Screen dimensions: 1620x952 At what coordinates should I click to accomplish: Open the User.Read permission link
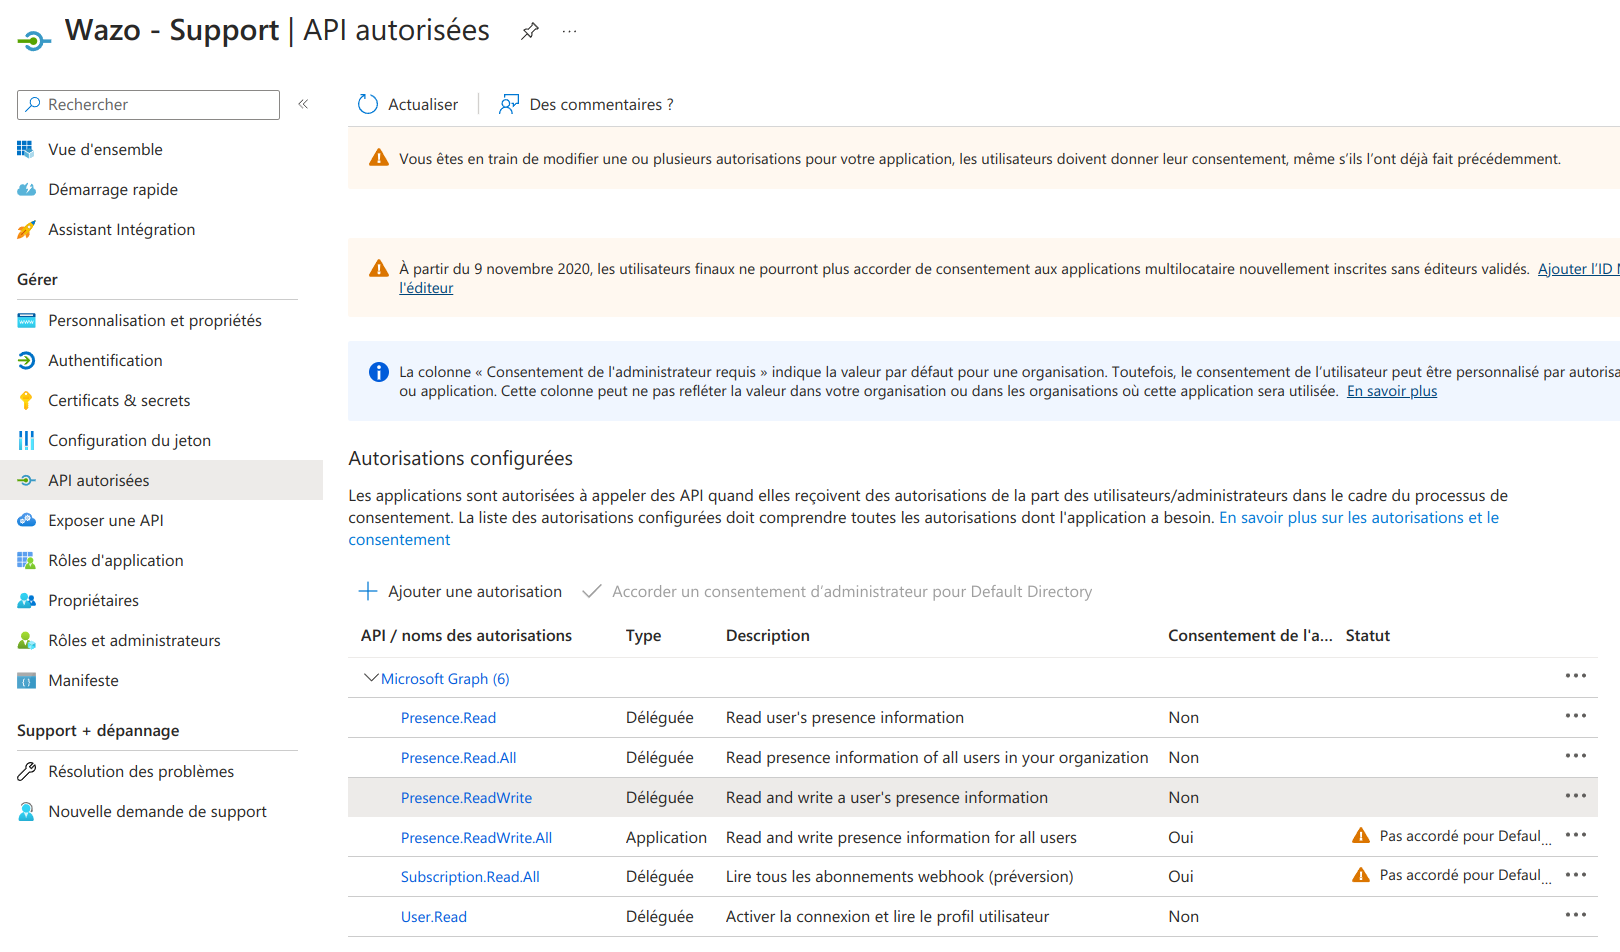point(434,917)
